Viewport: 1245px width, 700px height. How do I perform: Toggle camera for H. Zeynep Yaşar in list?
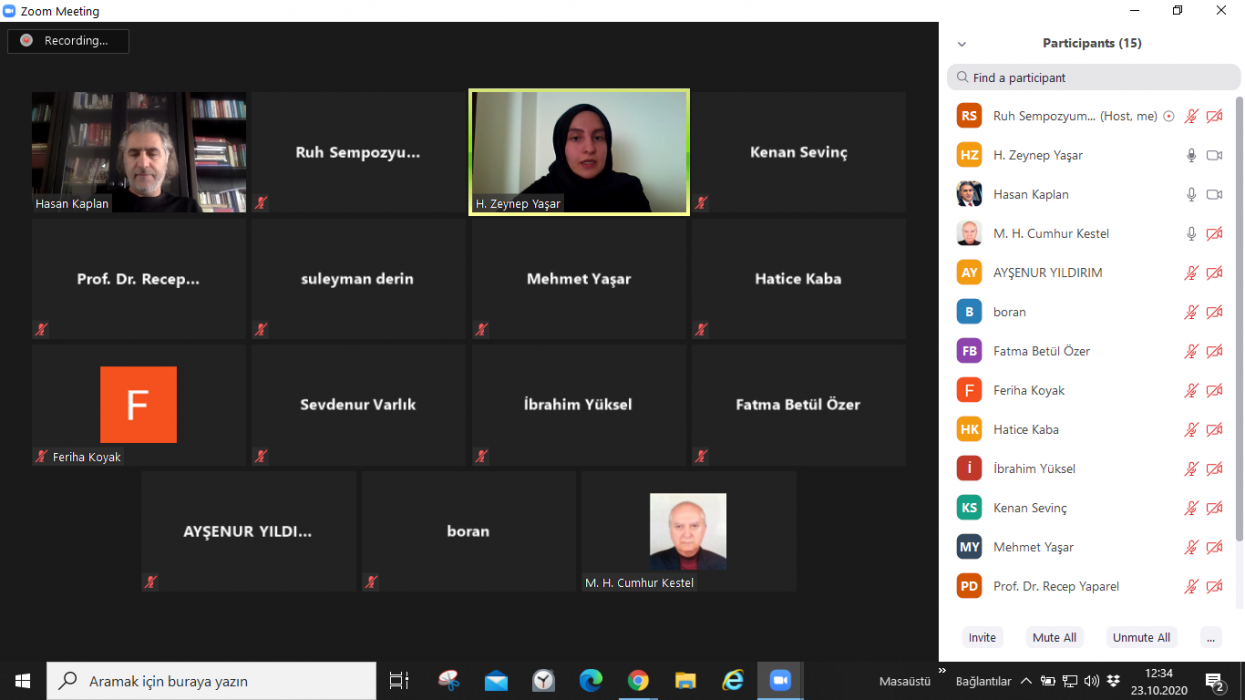point(1214,155)
